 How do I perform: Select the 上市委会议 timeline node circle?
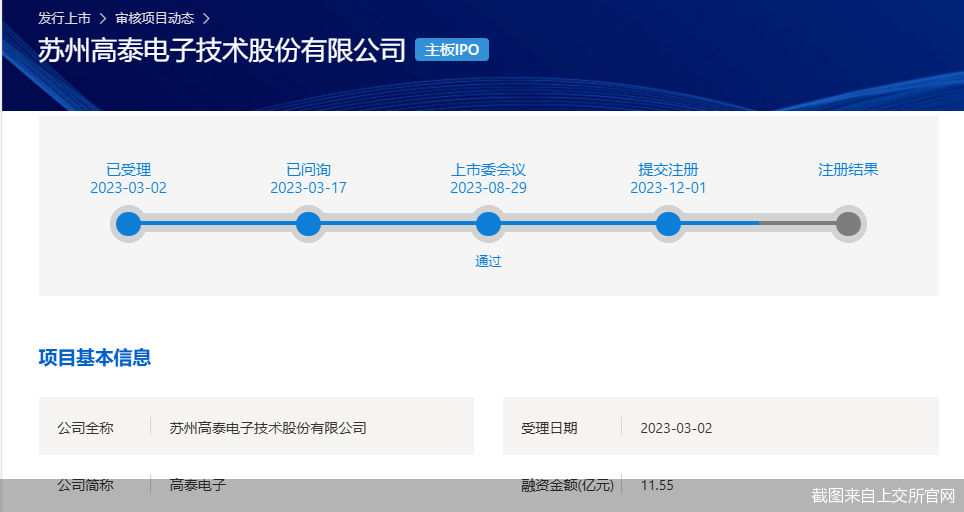point(488,224)
